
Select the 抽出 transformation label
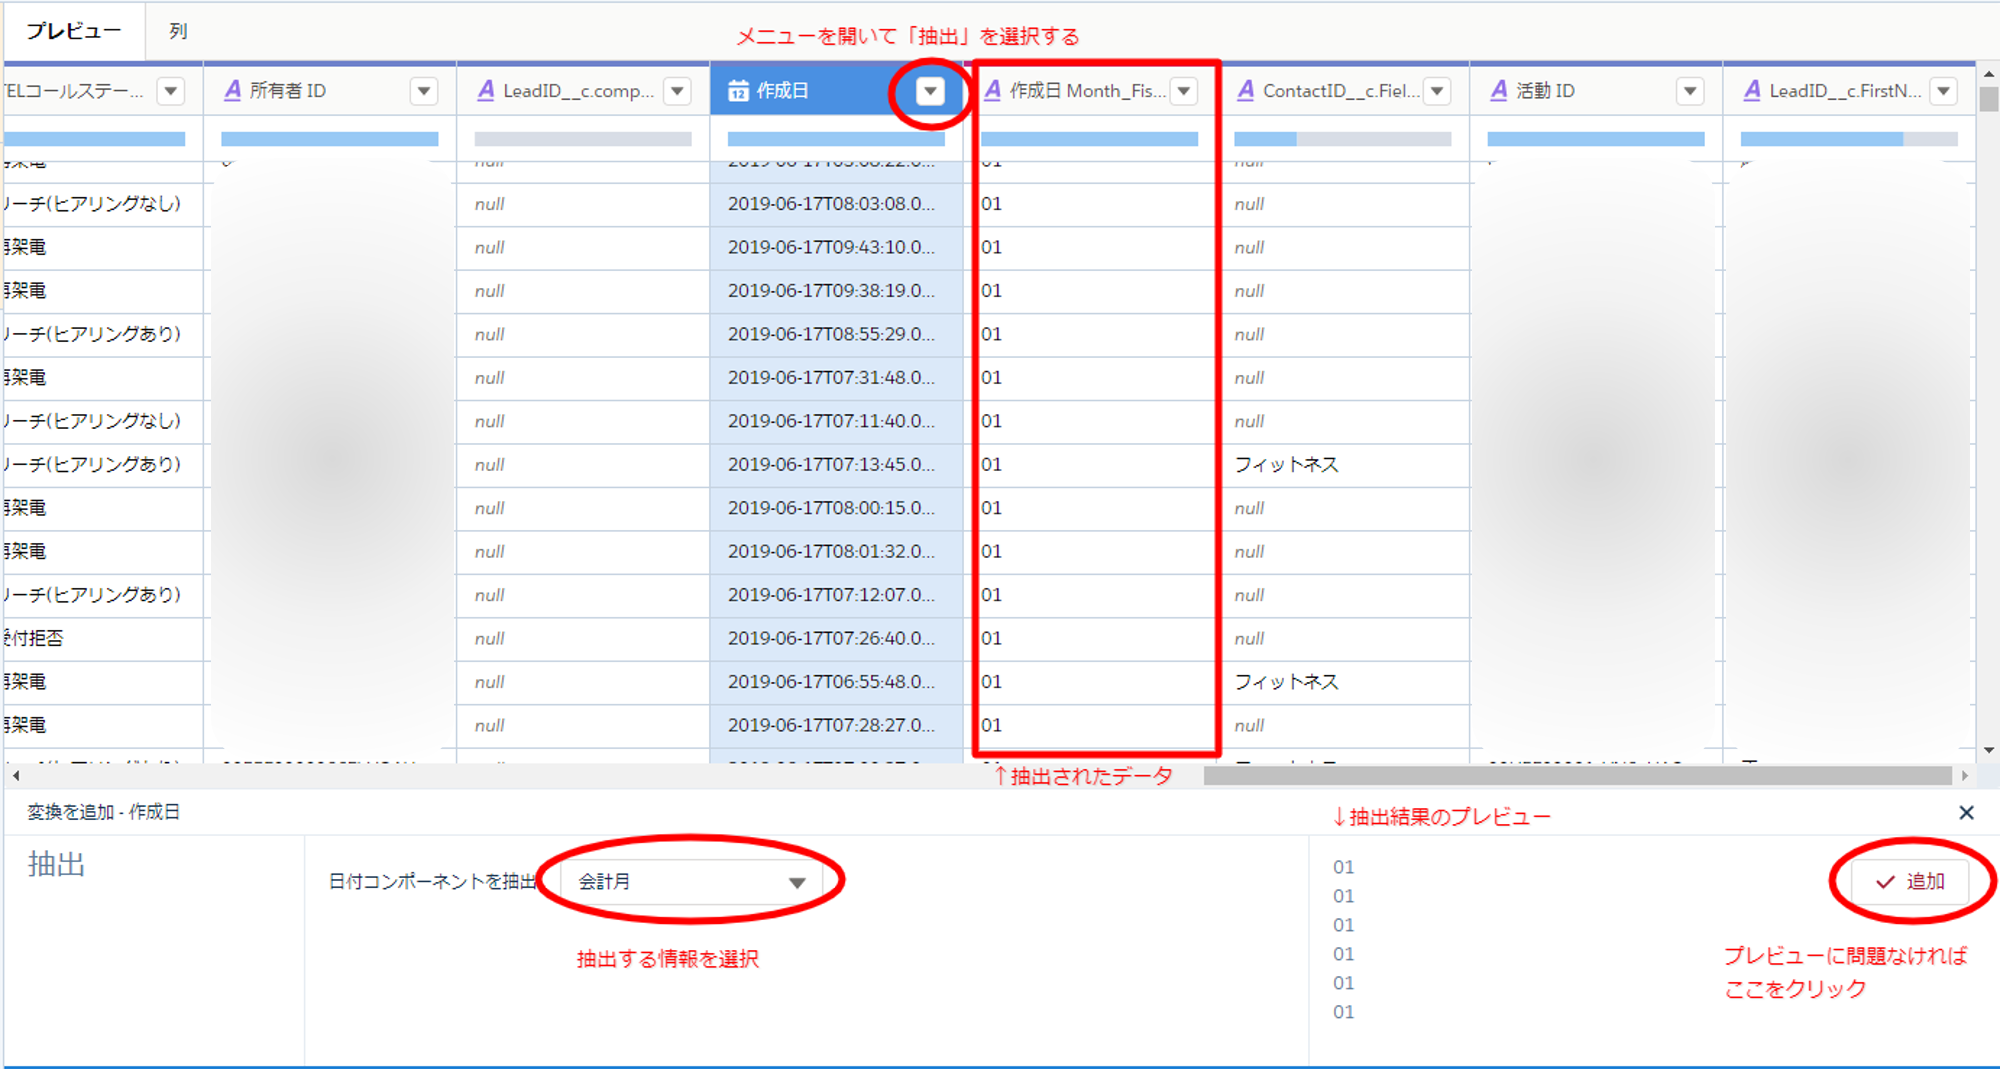57,864
